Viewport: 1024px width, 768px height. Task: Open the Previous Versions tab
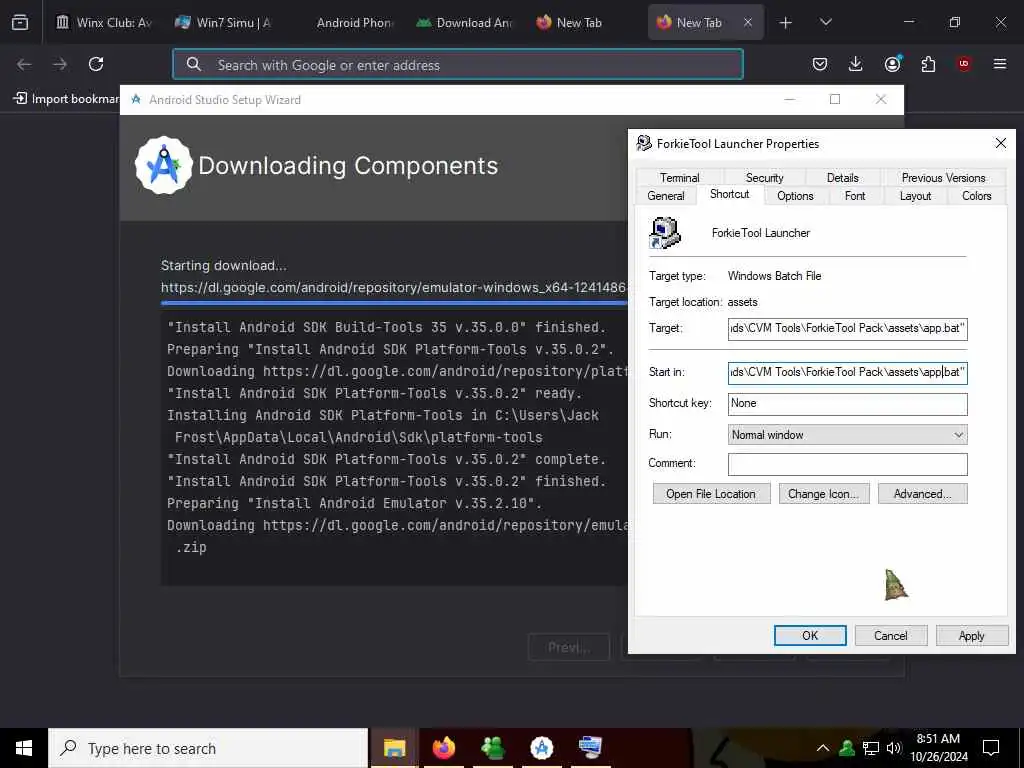pos(943,178)
